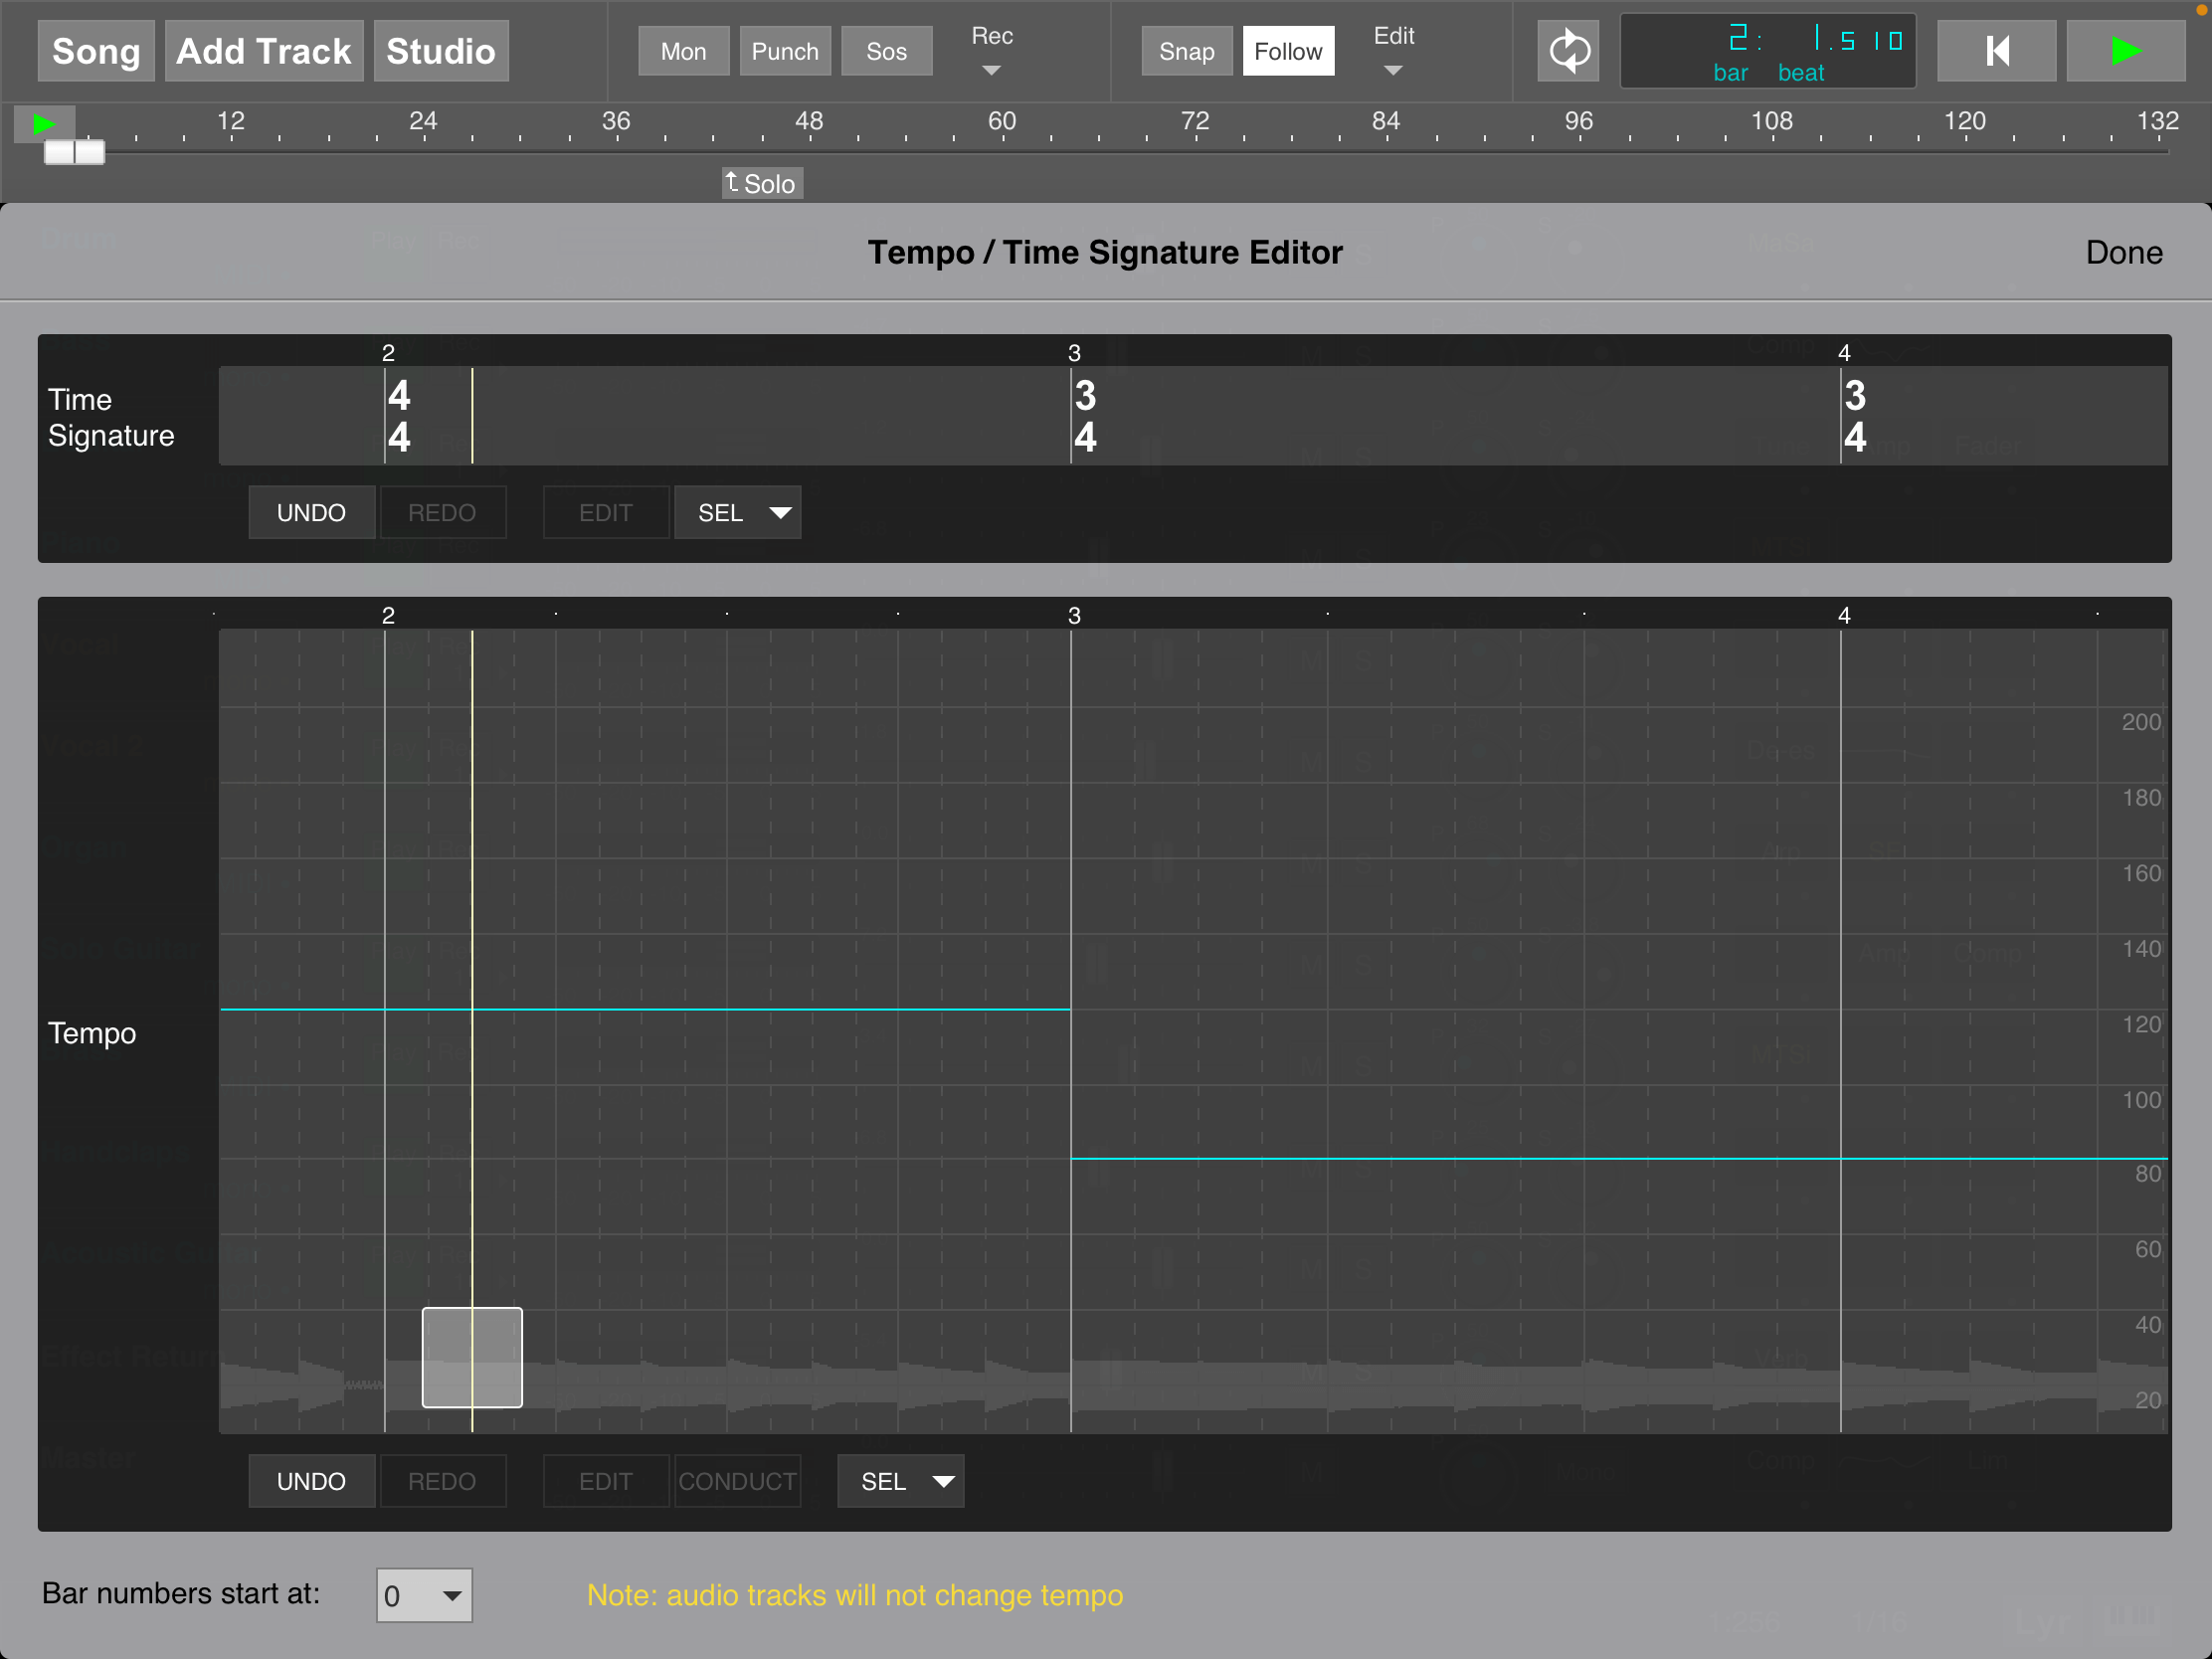Click the timeline overview scroll handle
This screenshot has width=2212, height=1659.
(x=74, y=152)
